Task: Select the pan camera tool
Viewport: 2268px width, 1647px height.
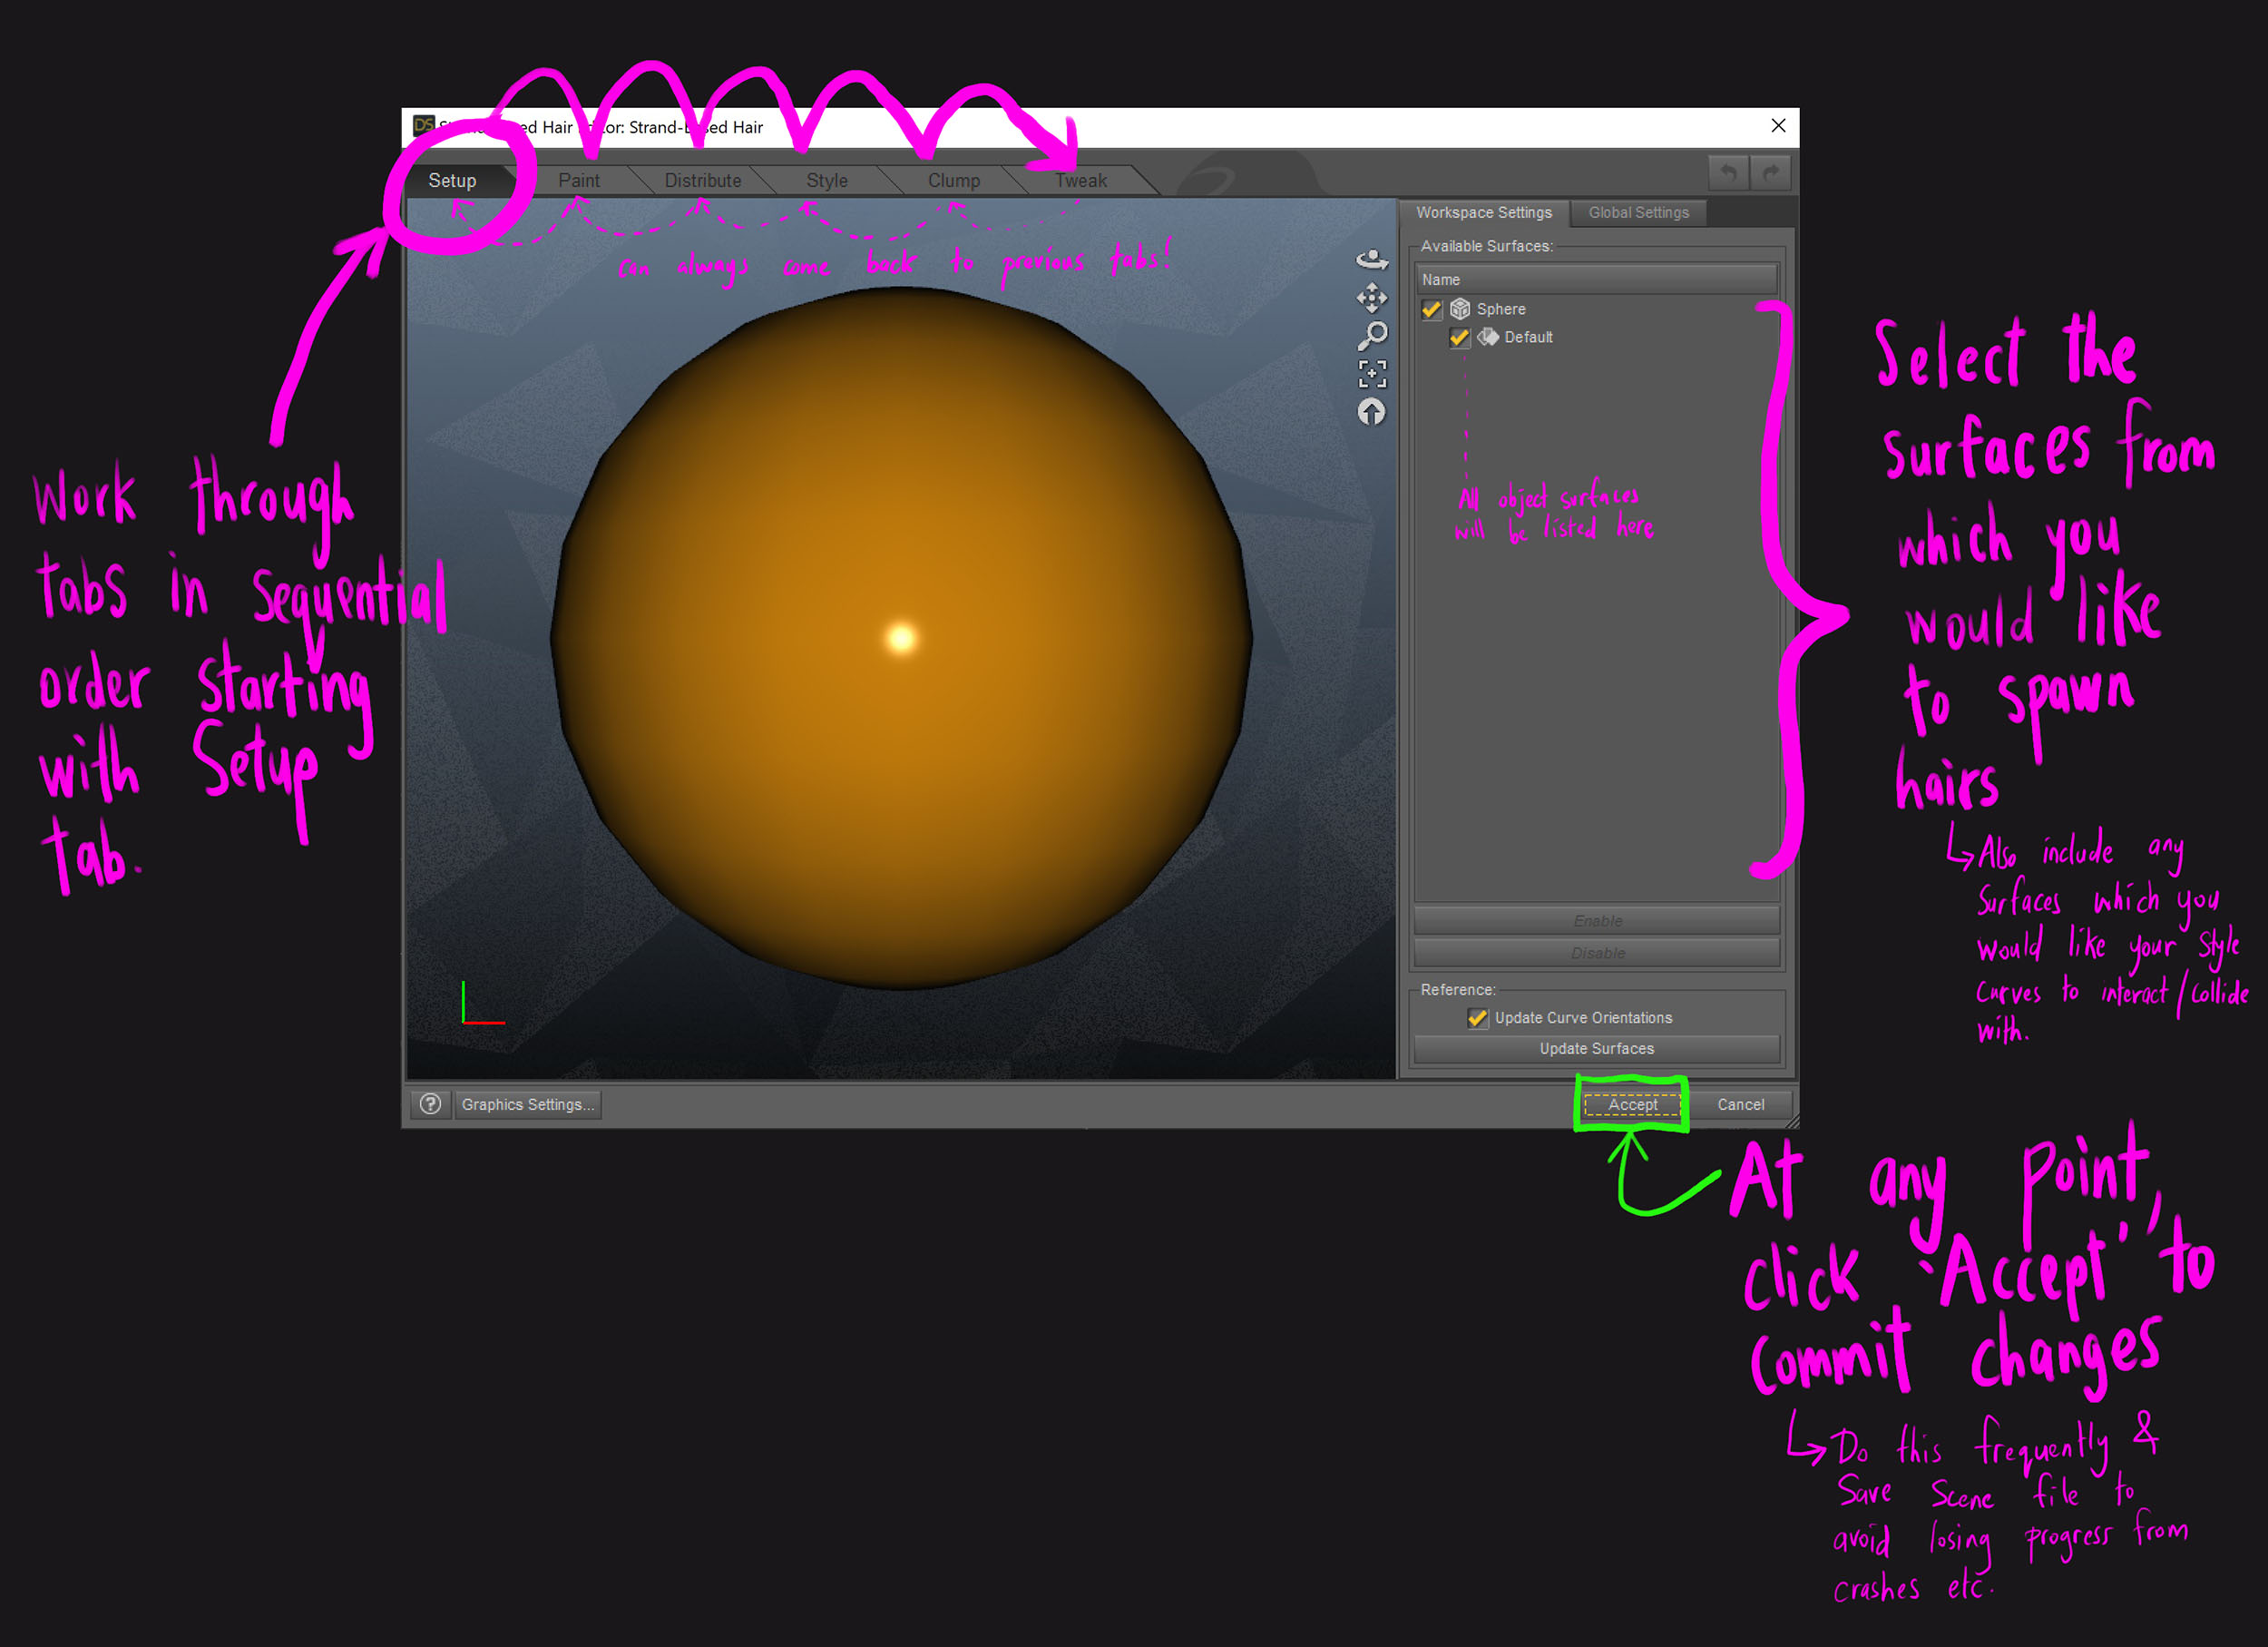Action: coord(1371,298)
